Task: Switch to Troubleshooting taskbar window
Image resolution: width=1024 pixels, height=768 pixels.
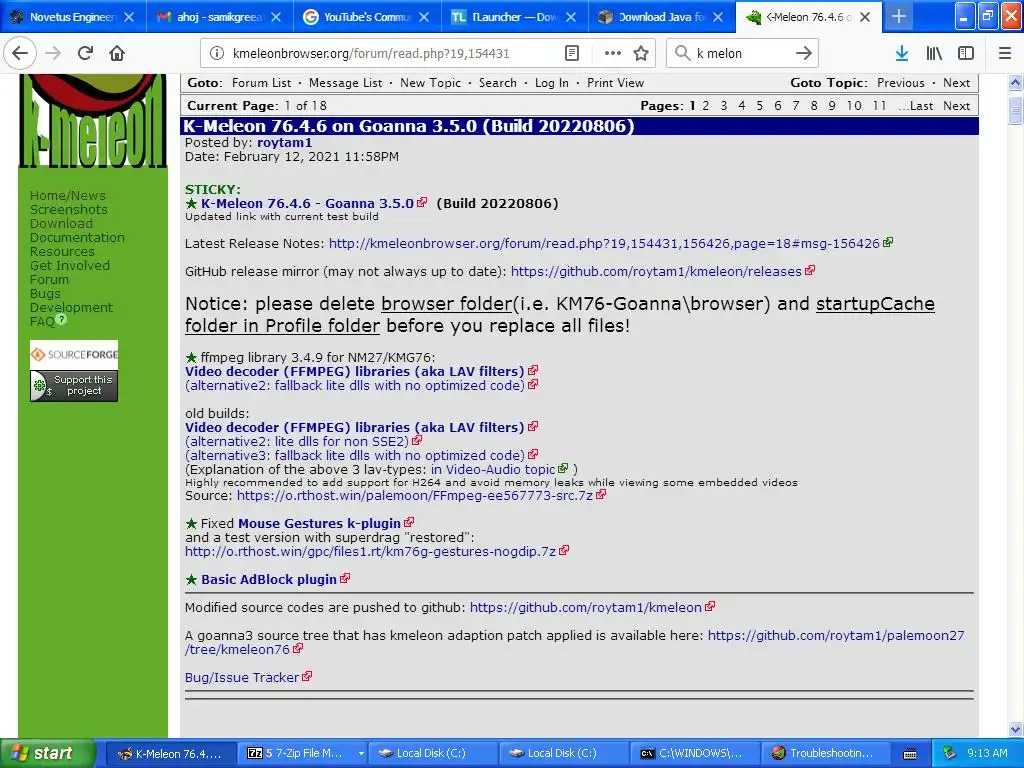Action: (827, 754)
